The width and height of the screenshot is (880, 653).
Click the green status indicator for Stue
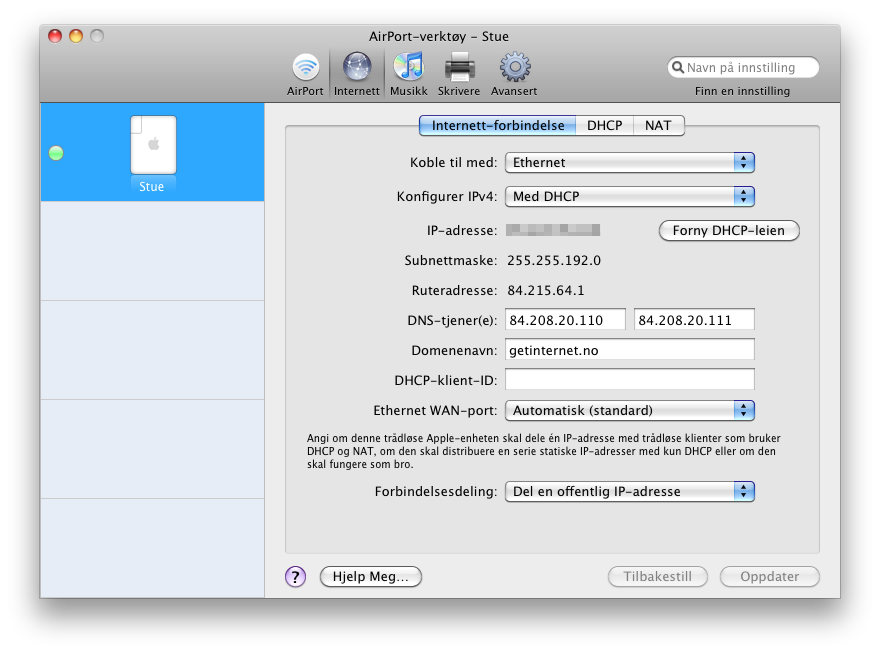(56, 153)
